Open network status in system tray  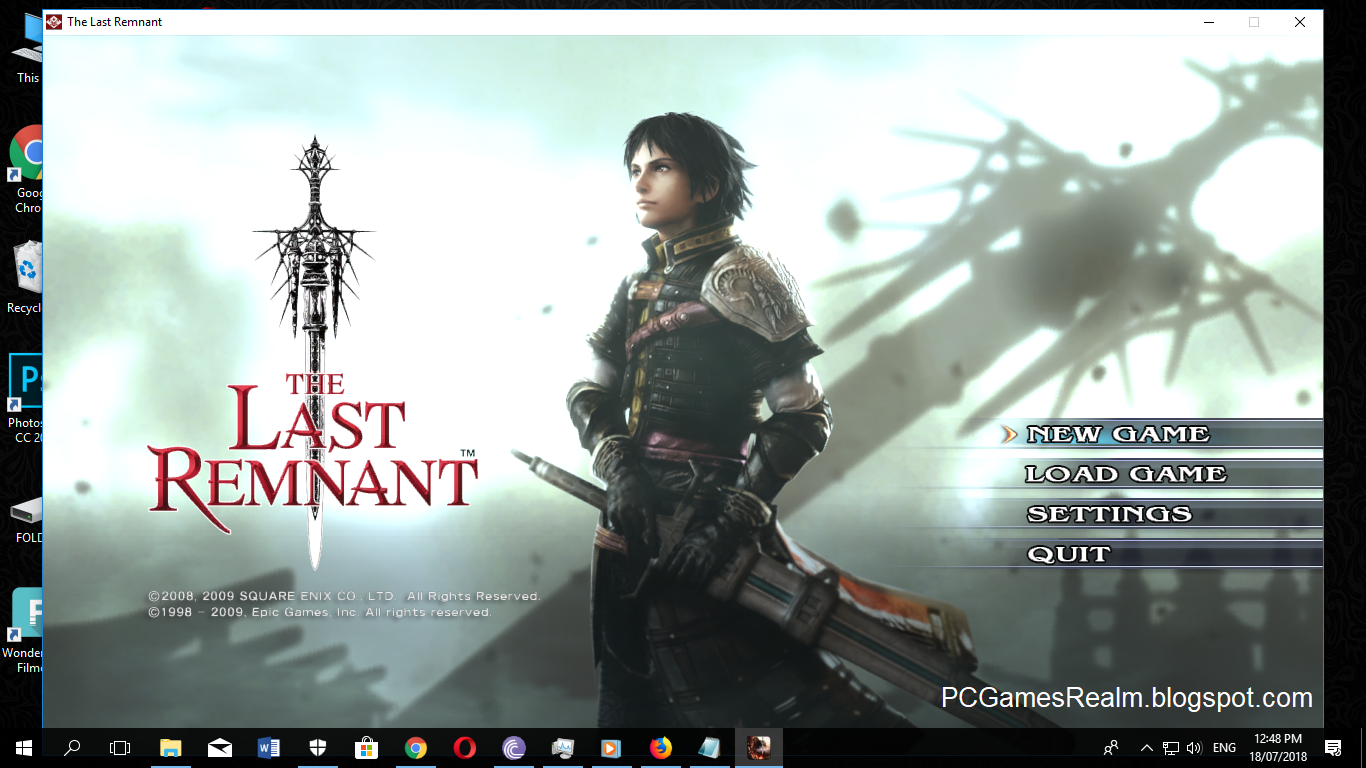click(x=1171, y=747)
